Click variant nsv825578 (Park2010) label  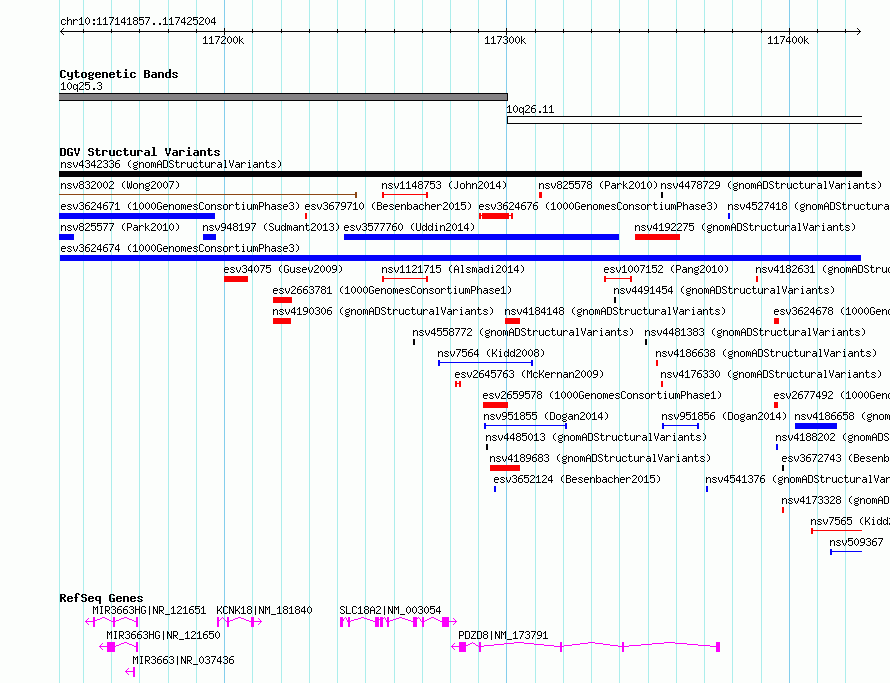click(x=598, y=186)
